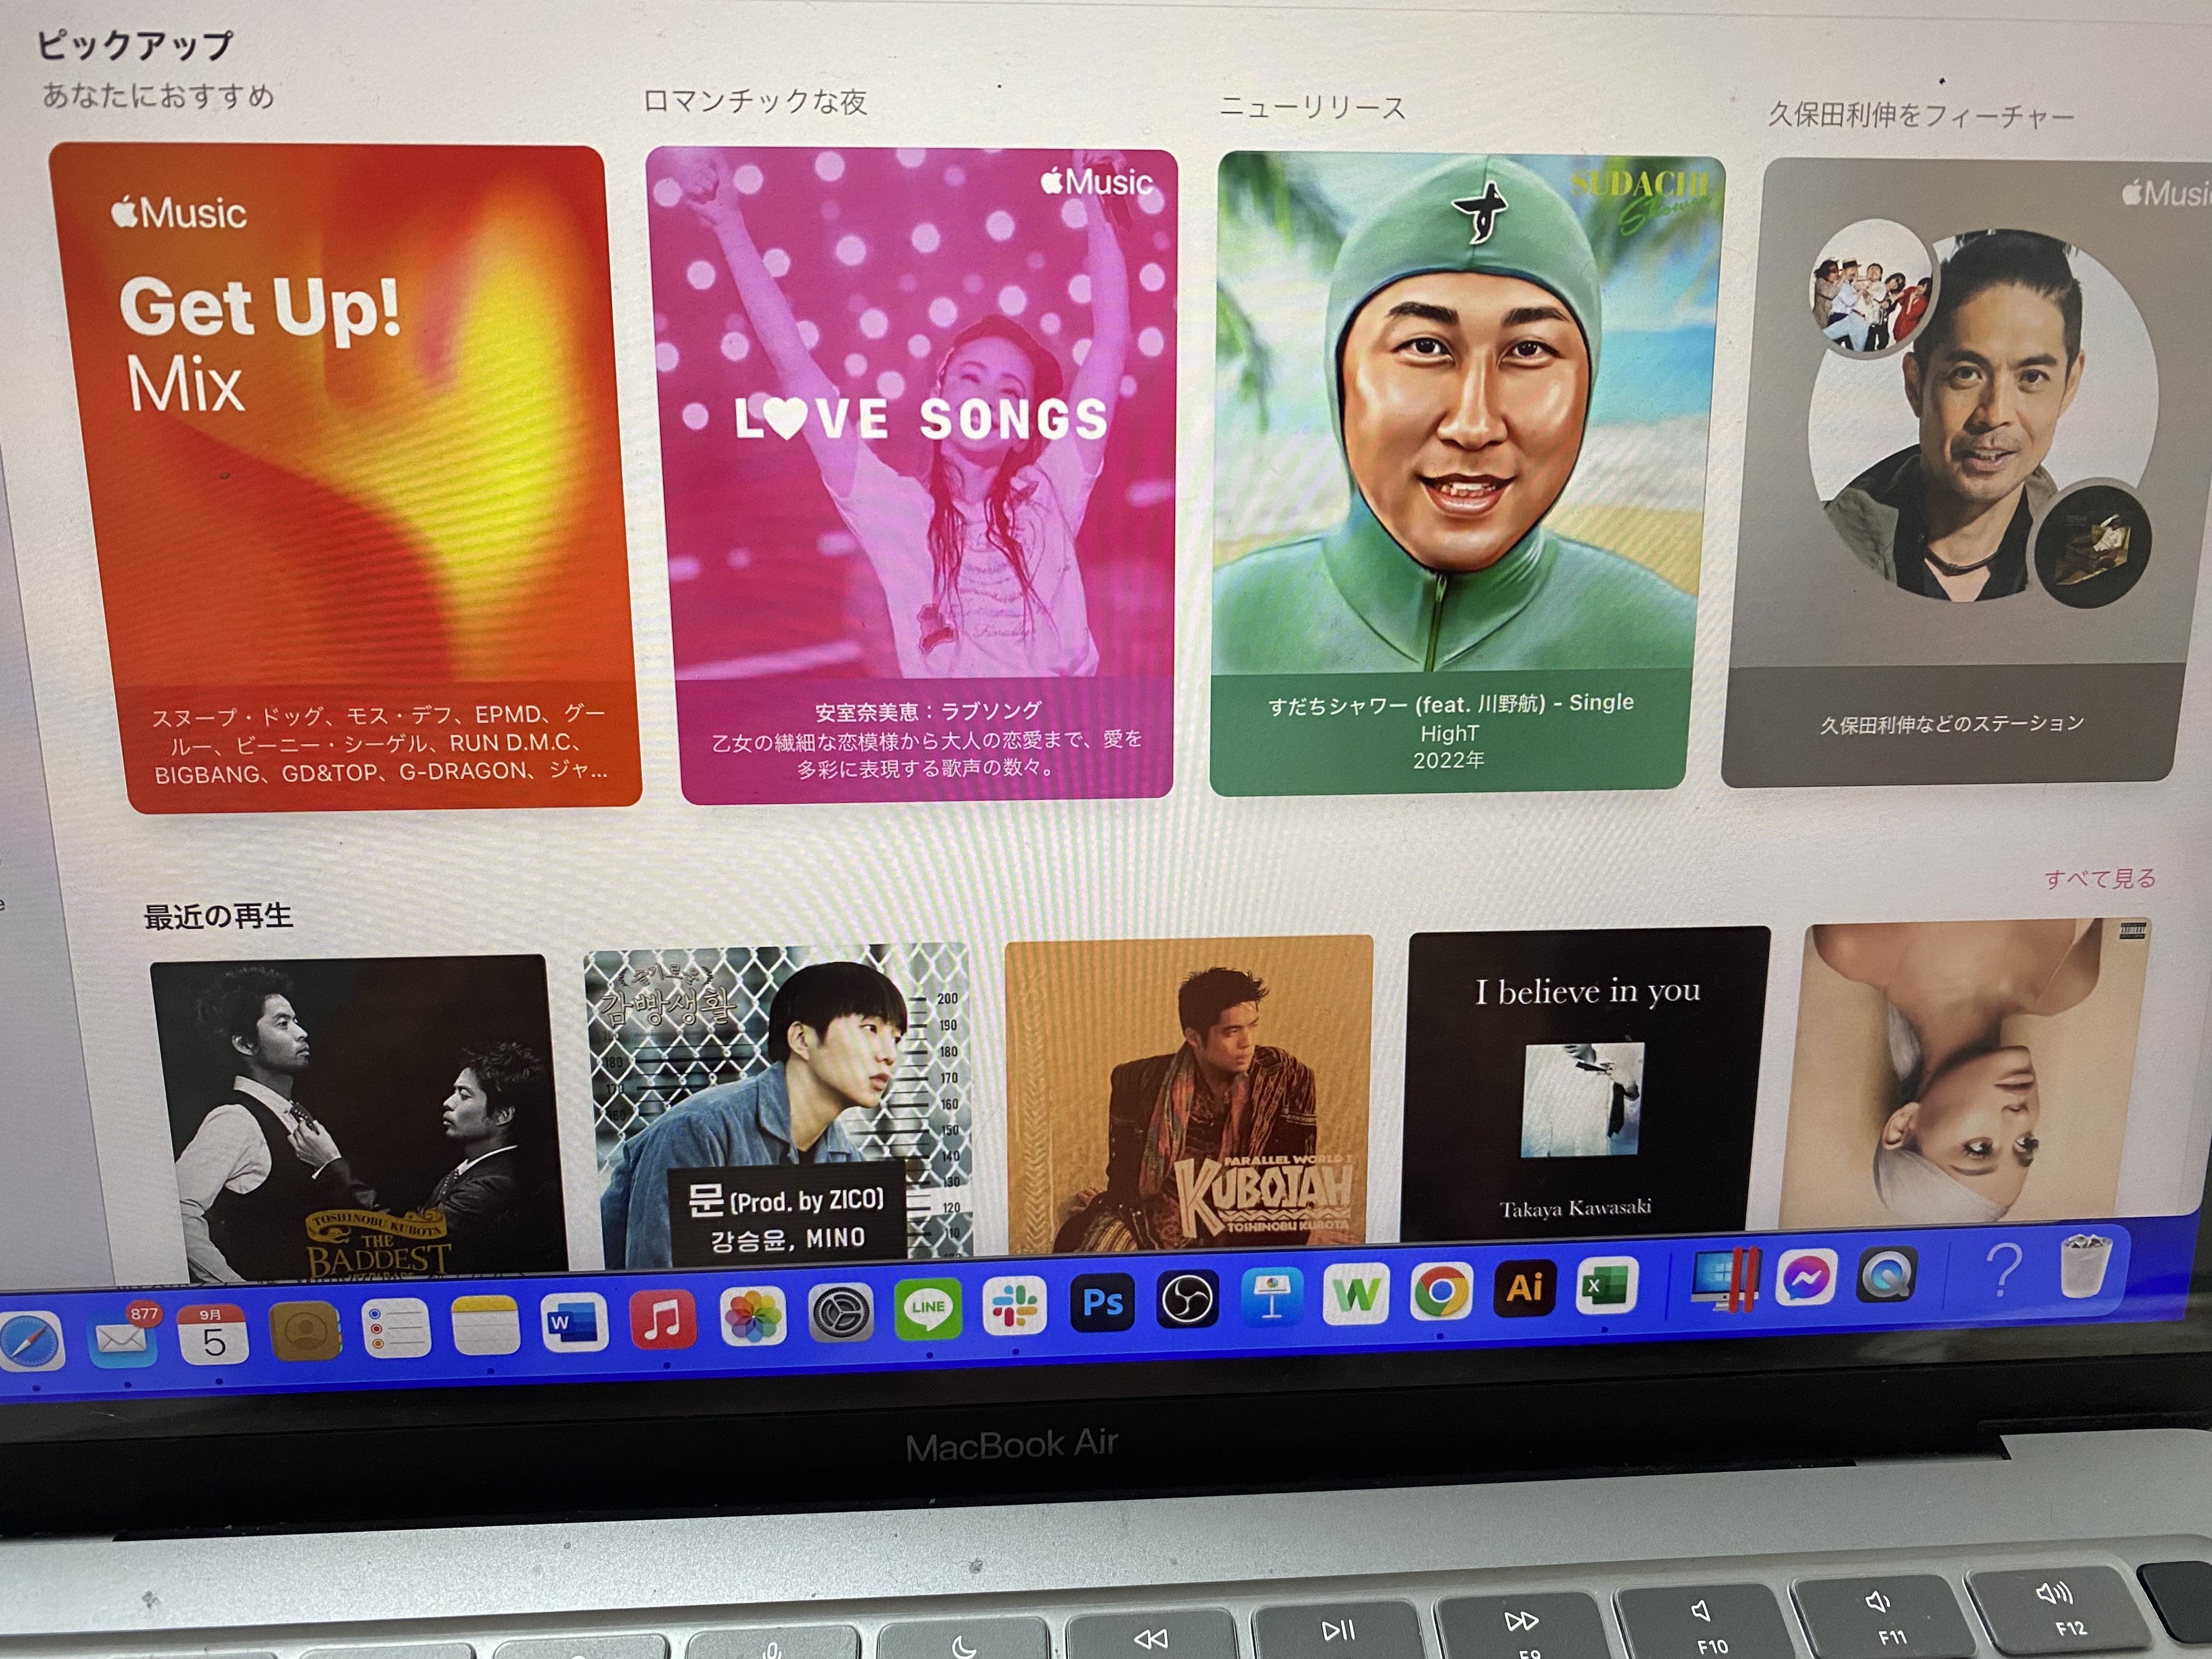Click すべて見る link for recent plays
Image resolution: width=2212 pixels, height=1659 pixels.
[2099, 878]
